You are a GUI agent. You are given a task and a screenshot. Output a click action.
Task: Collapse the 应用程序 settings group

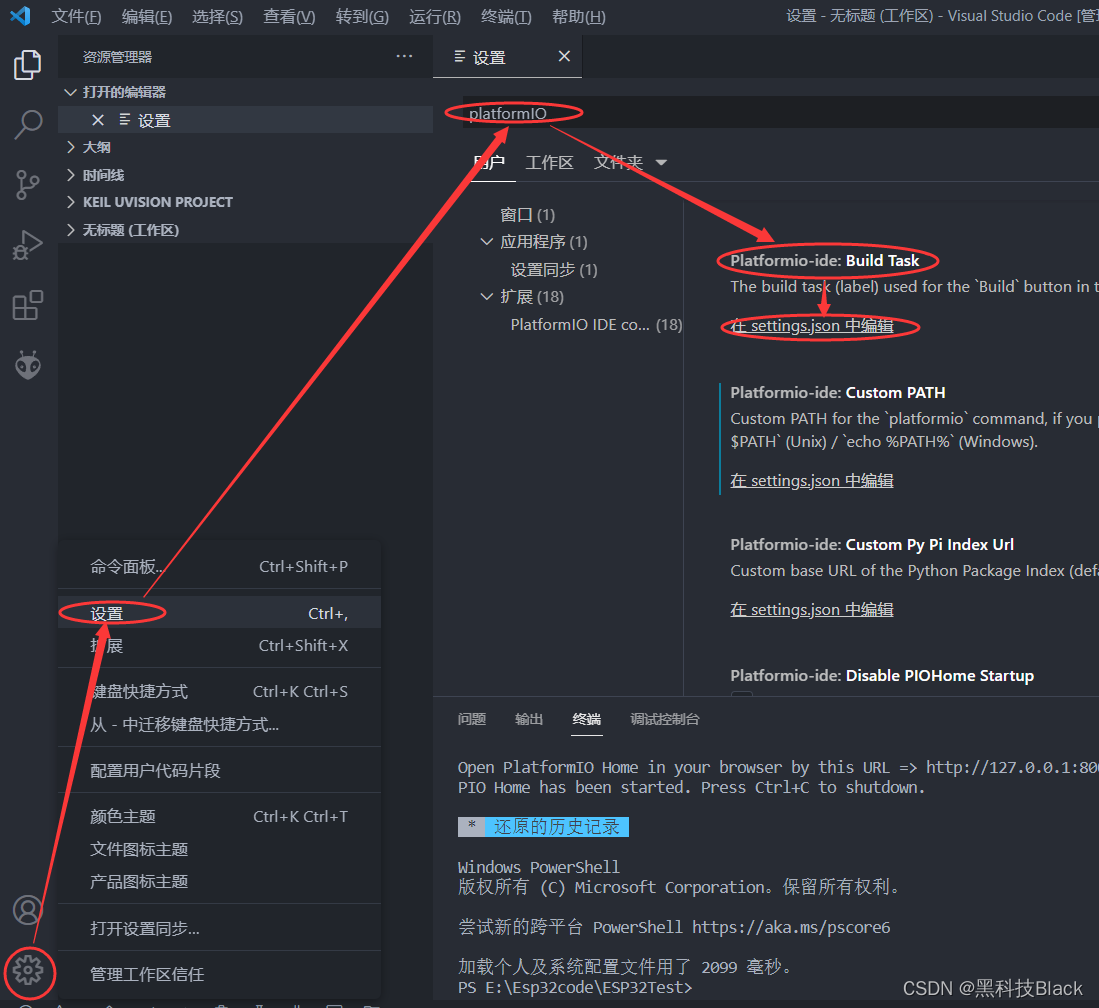point(486,241)
